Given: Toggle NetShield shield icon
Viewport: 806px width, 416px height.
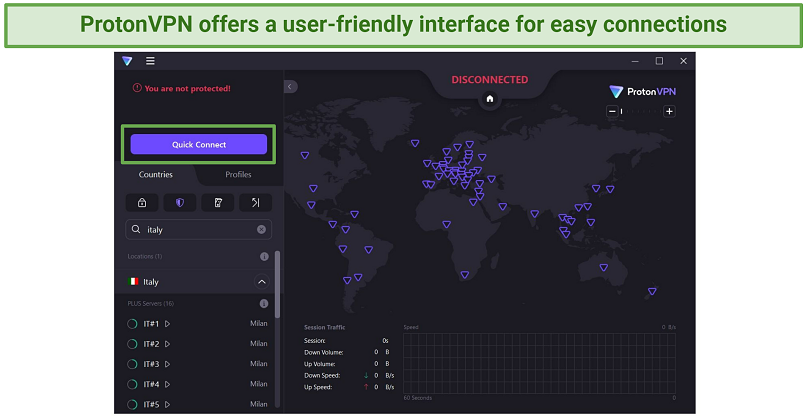Looking at the screenshot, I should click(x=179, y=203).
